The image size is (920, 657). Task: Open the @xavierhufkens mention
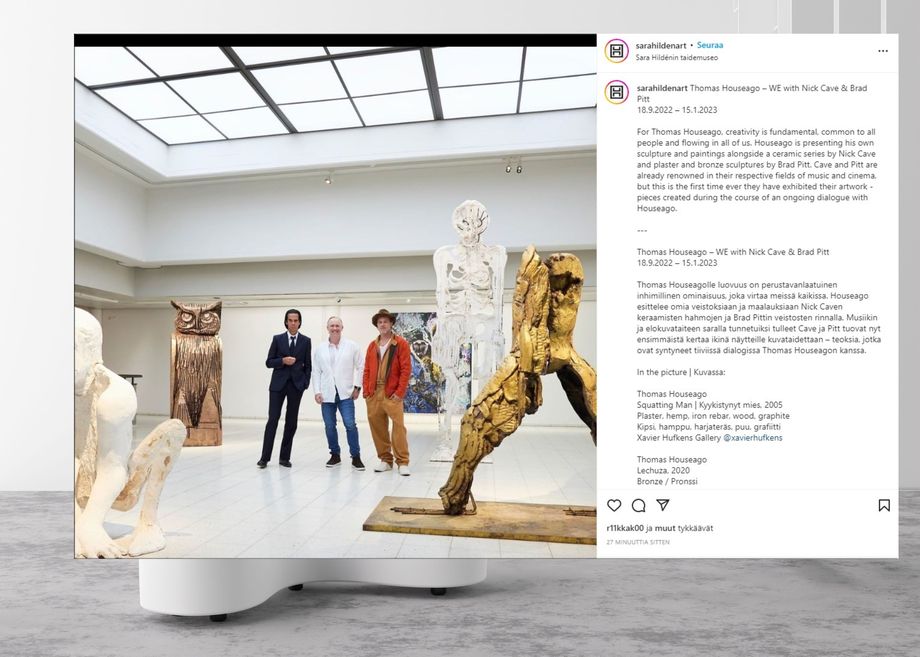coord(753,438)
